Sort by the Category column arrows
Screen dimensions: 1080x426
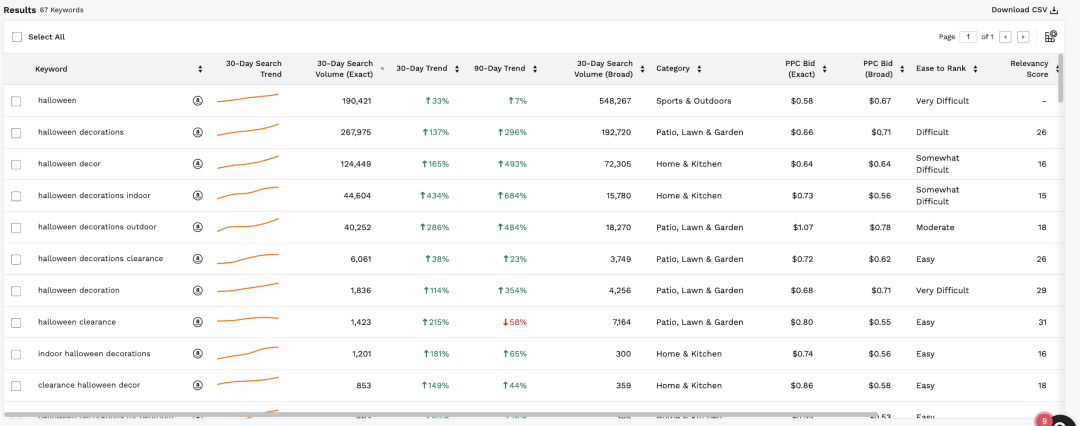[699, 69]
